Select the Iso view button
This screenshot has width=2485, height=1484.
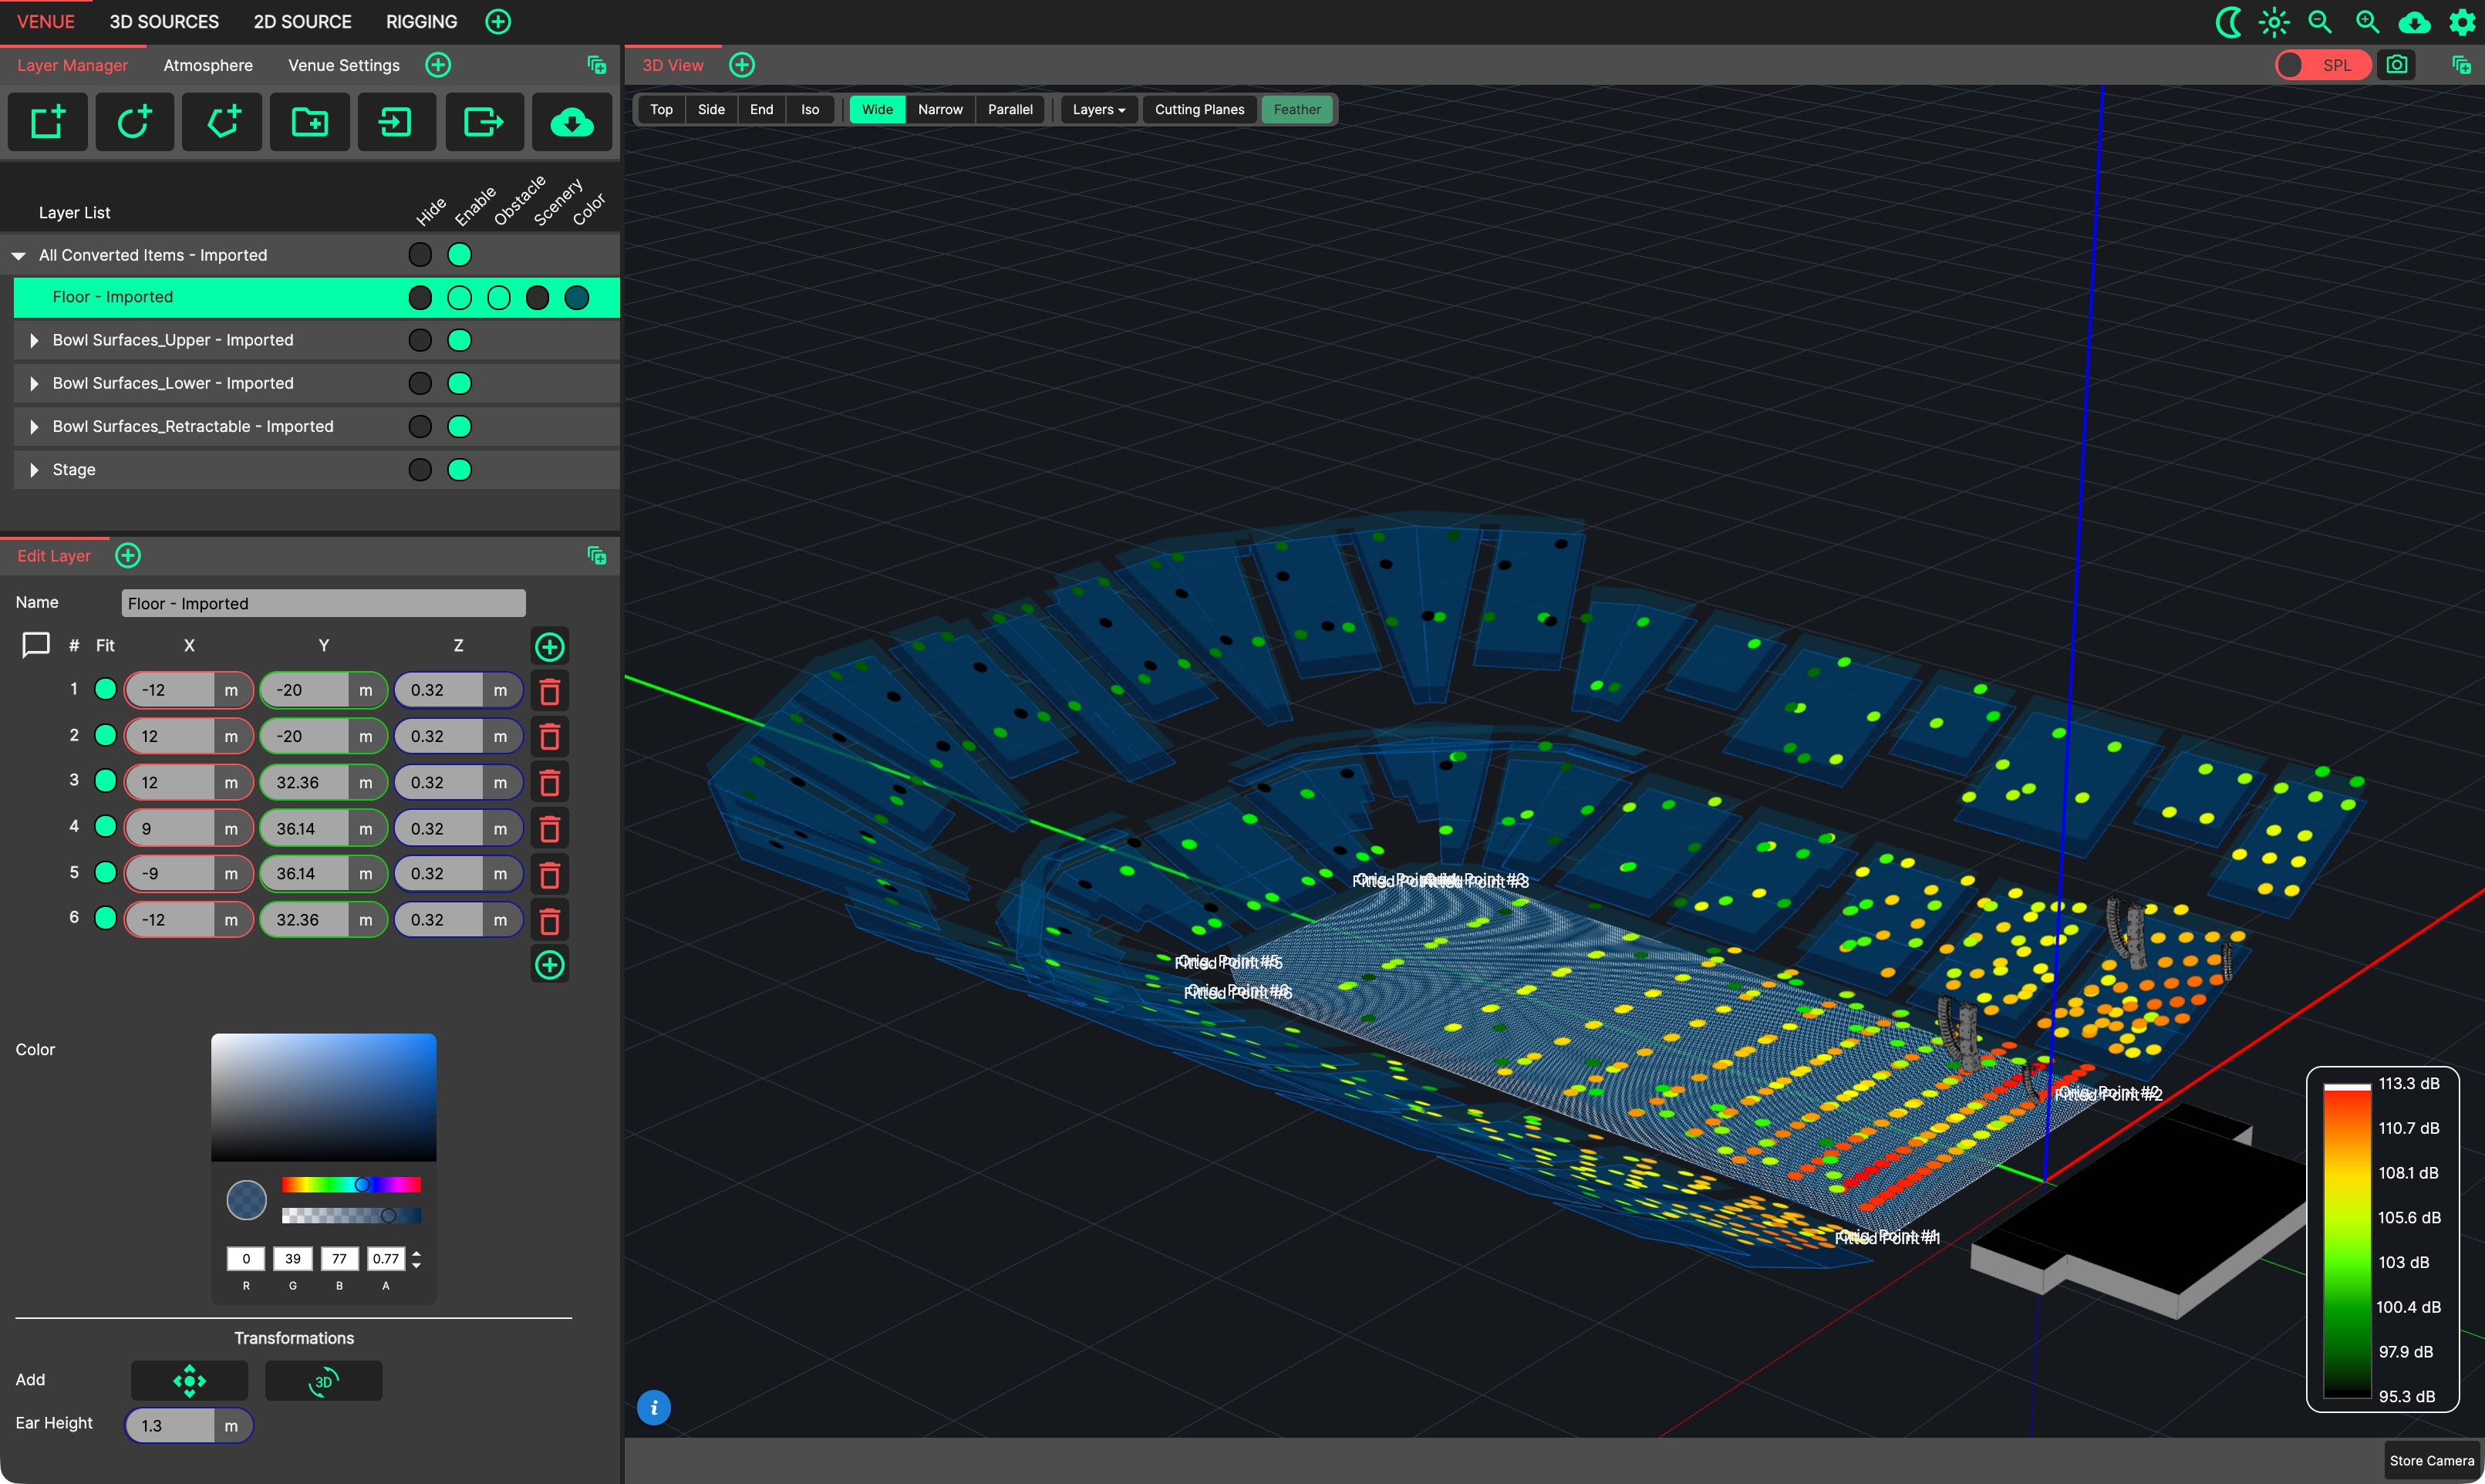[x=810, y=110]
